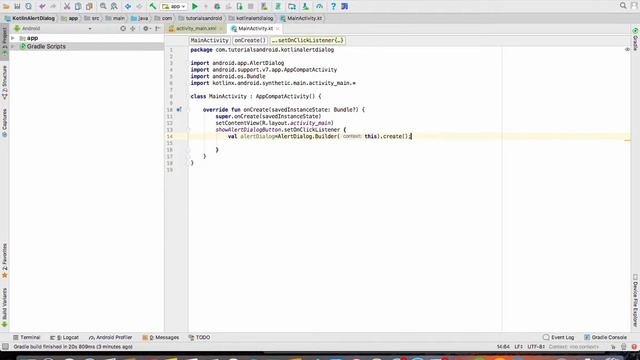Open the Android Profiler tool window
640x360 pixels.
point(111,338)
